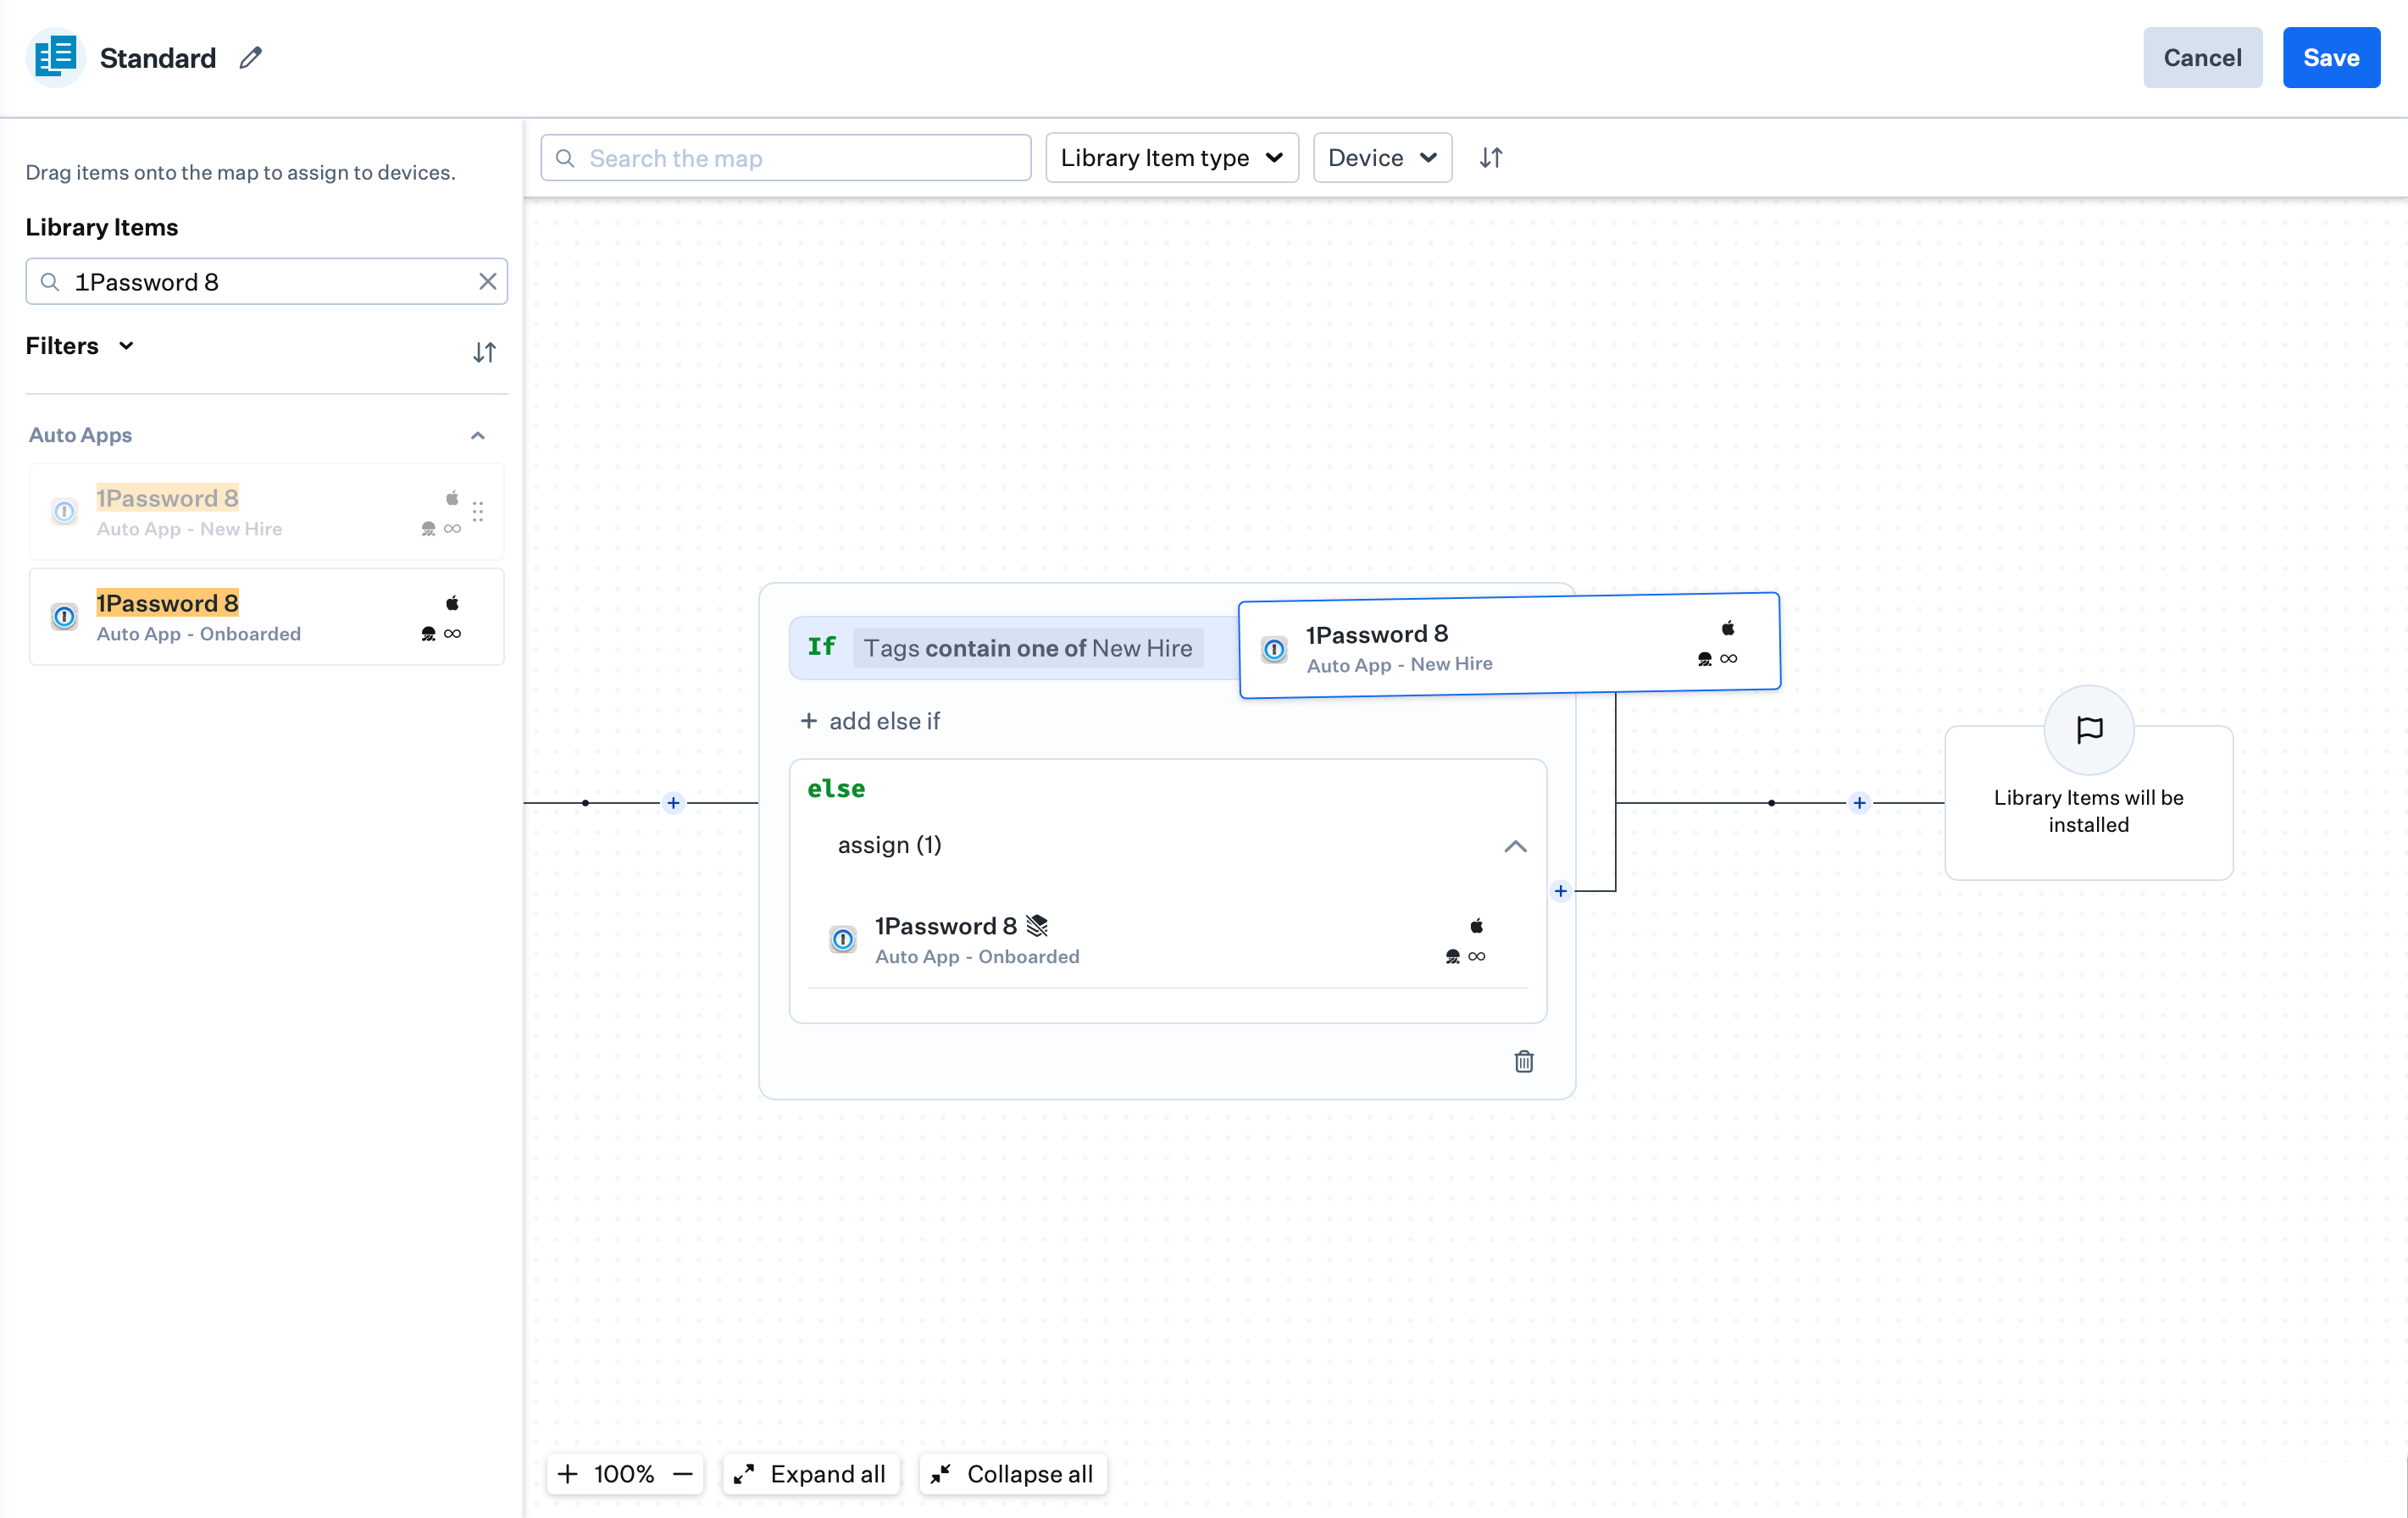This screenshot has width=2408, height=1518.
Task: Click the Cancel button
Action: [x=2202, y=58]
